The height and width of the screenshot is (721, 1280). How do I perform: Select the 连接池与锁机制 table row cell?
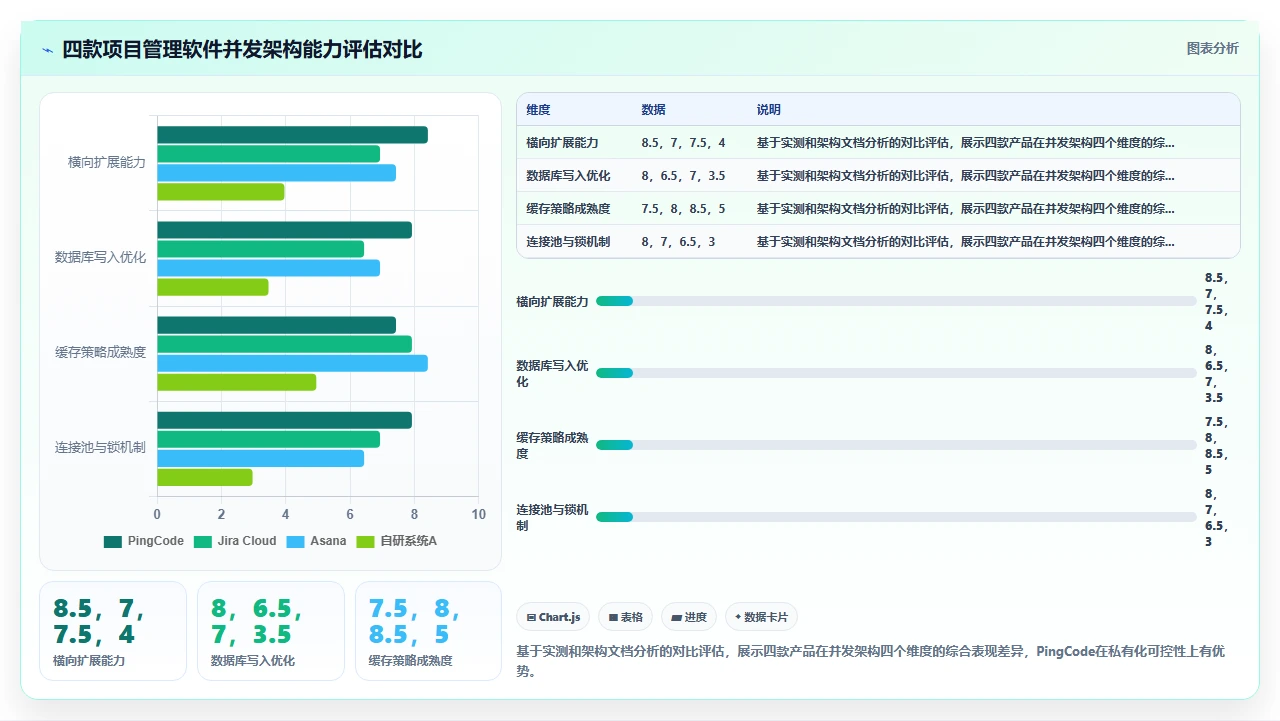(568, 242)
